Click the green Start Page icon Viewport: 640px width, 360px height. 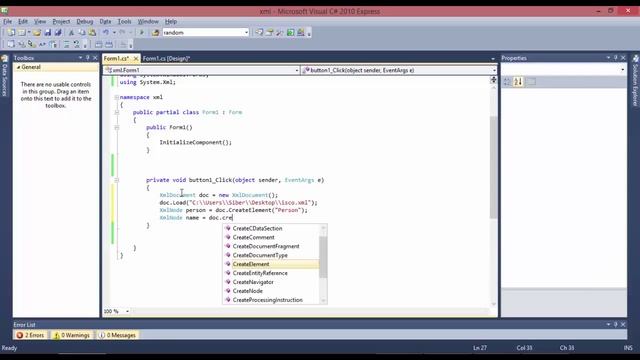coord(290,33)
